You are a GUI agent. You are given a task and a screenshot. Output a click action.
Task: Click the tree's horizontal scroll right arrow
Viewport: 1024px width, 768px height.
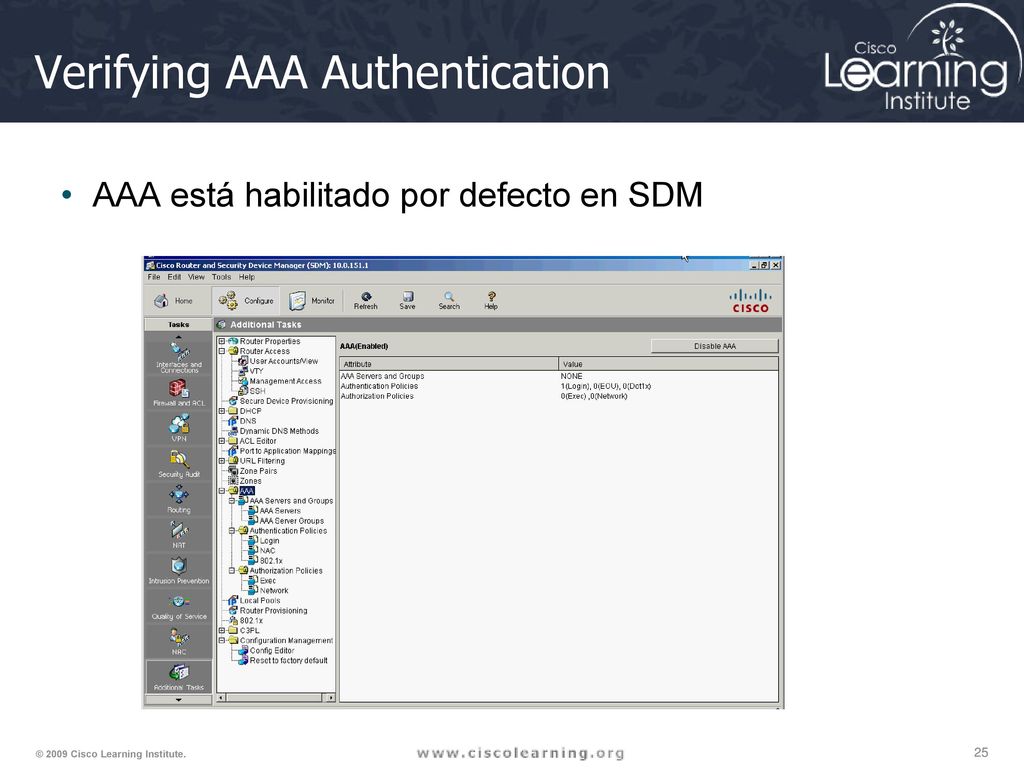tap(330, 698)
